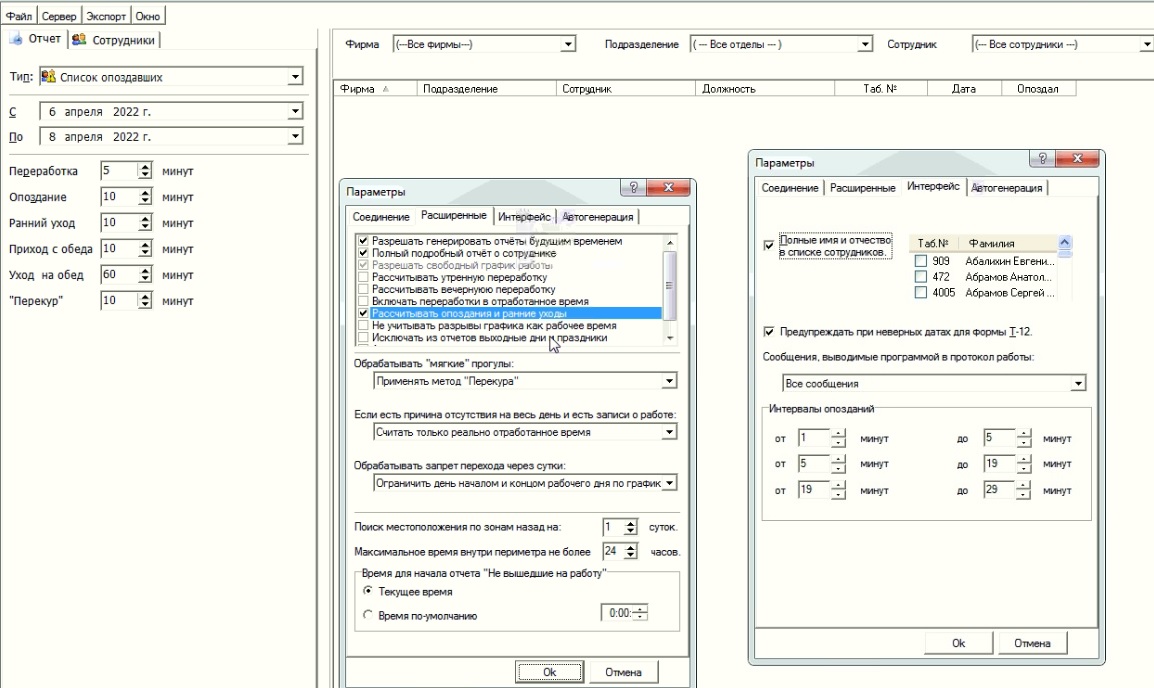Click the 0:00 default time field
Viewport: 1154px width, 688px height.
[618, 613]
